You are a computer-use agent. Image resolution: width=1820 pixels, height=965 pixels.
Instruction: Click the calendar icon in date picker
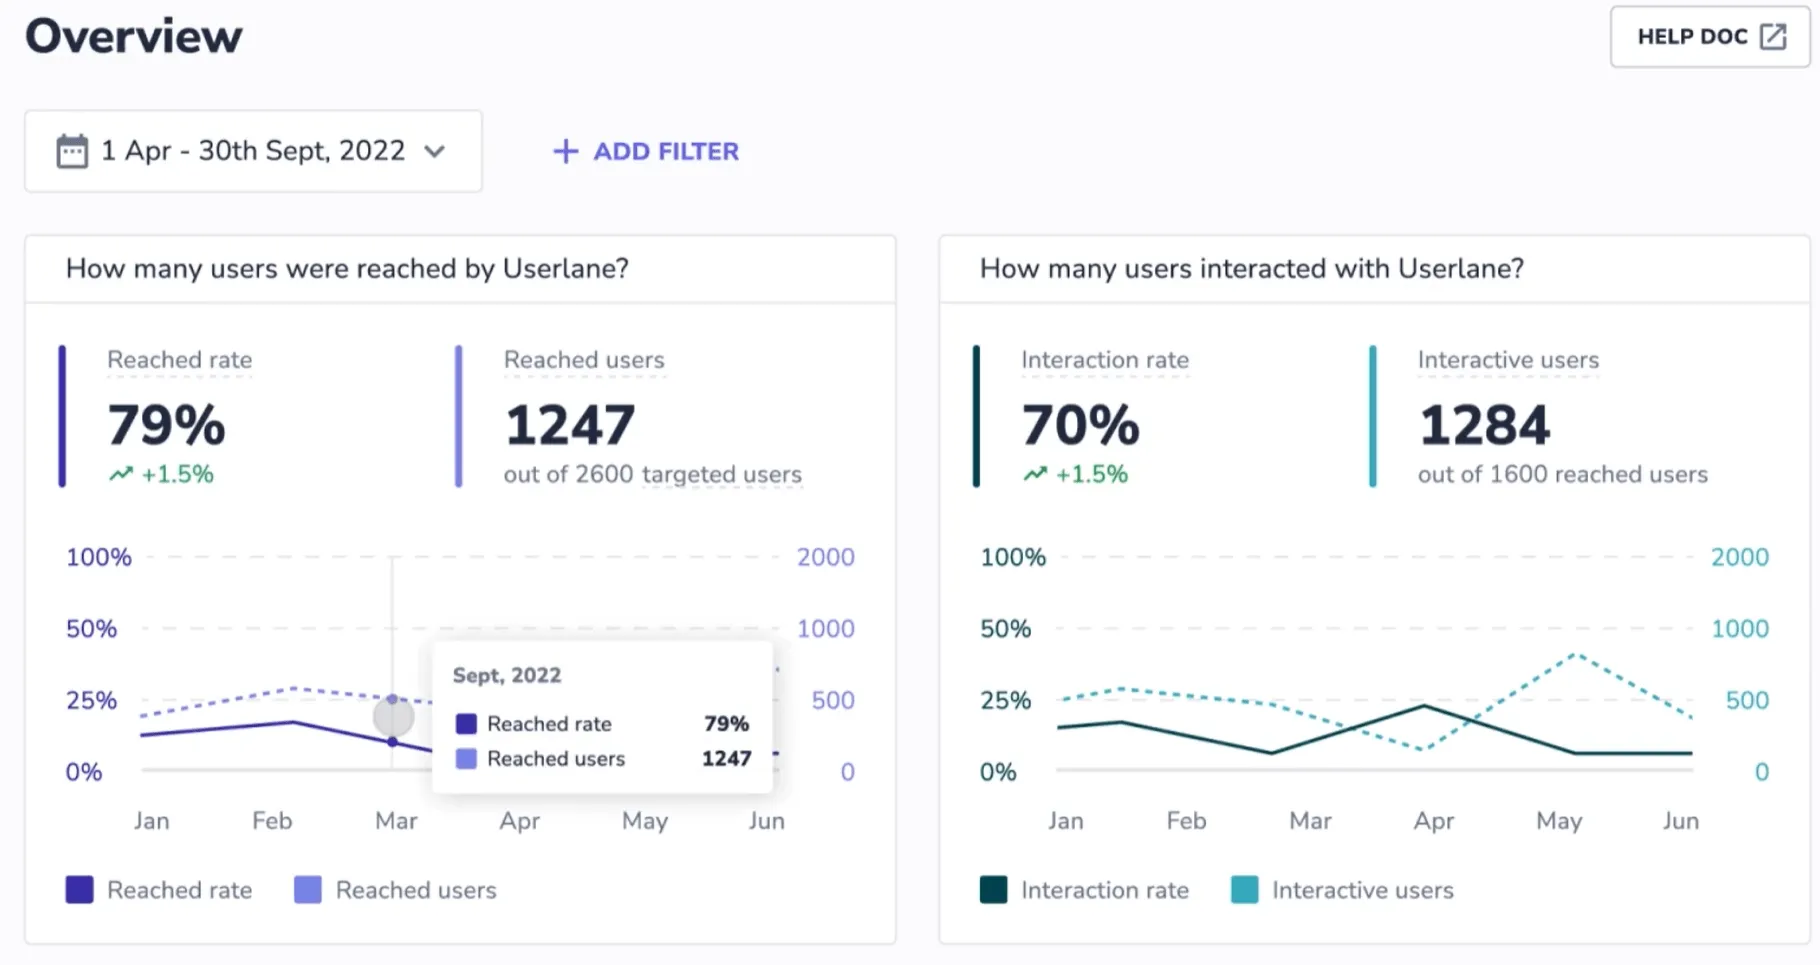pos(72,151)
